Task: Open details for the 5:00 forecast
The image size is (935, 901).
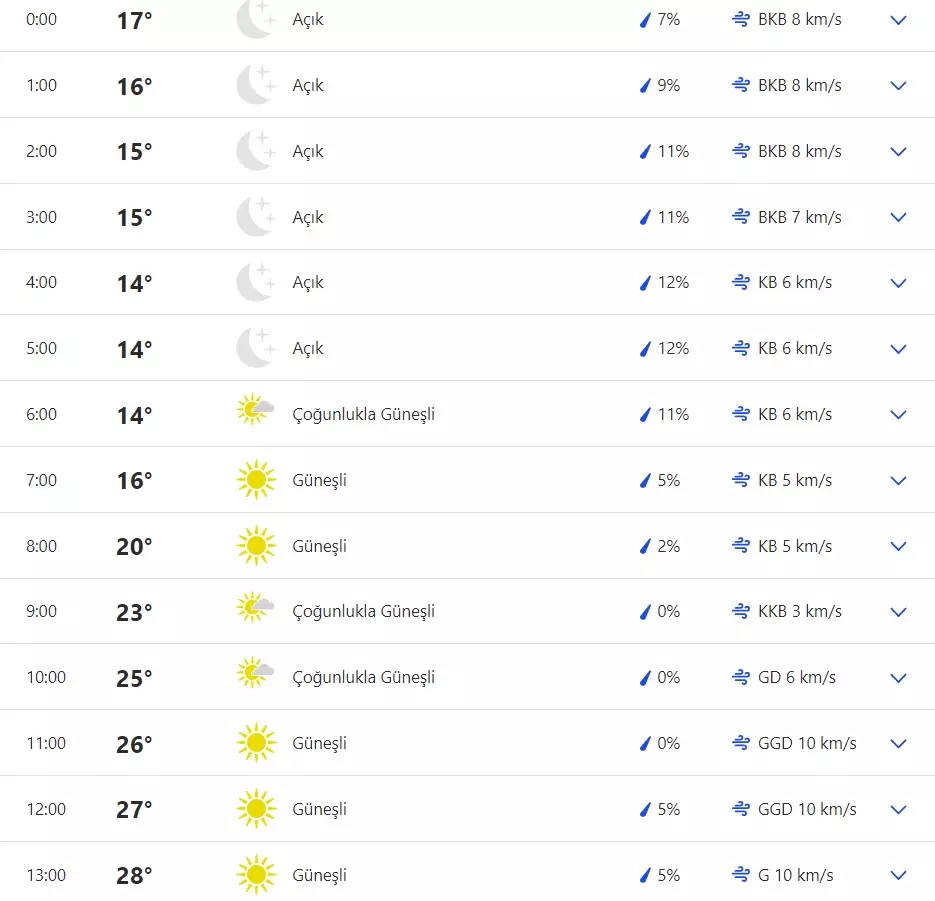Action: tap(898, 349)
